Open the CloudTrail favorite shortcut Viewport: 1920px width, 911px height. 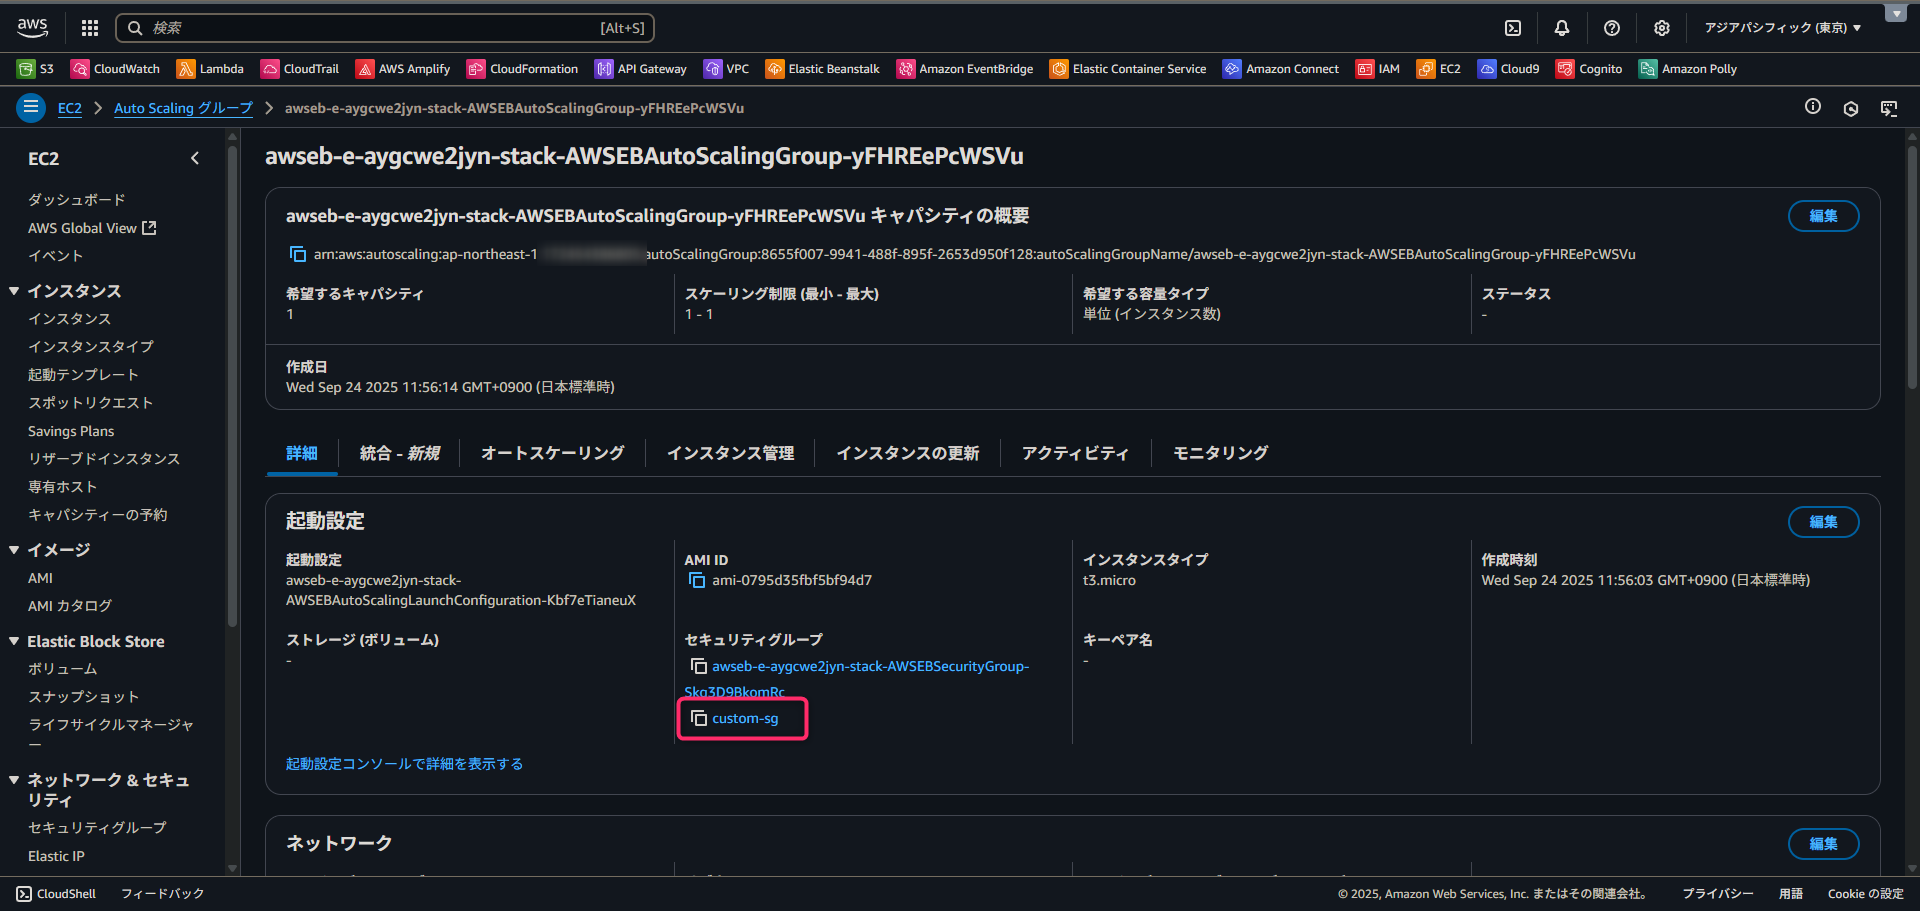coord(300,69)
